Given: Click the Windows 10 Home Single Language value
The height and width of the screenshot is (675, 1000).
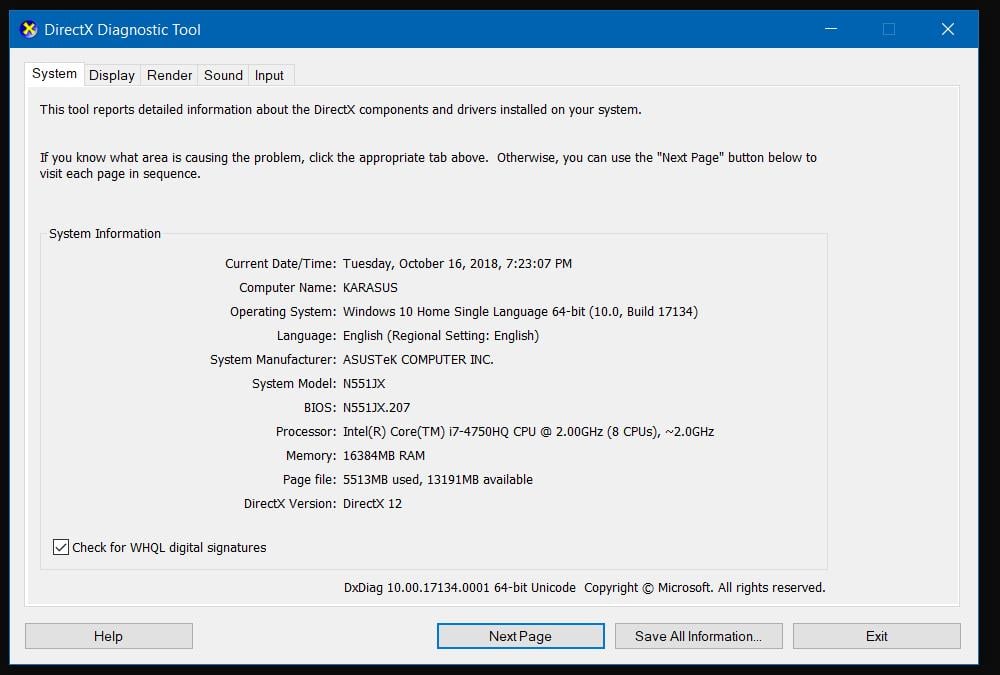Looking at the screenshot, I should pos(520,312).
